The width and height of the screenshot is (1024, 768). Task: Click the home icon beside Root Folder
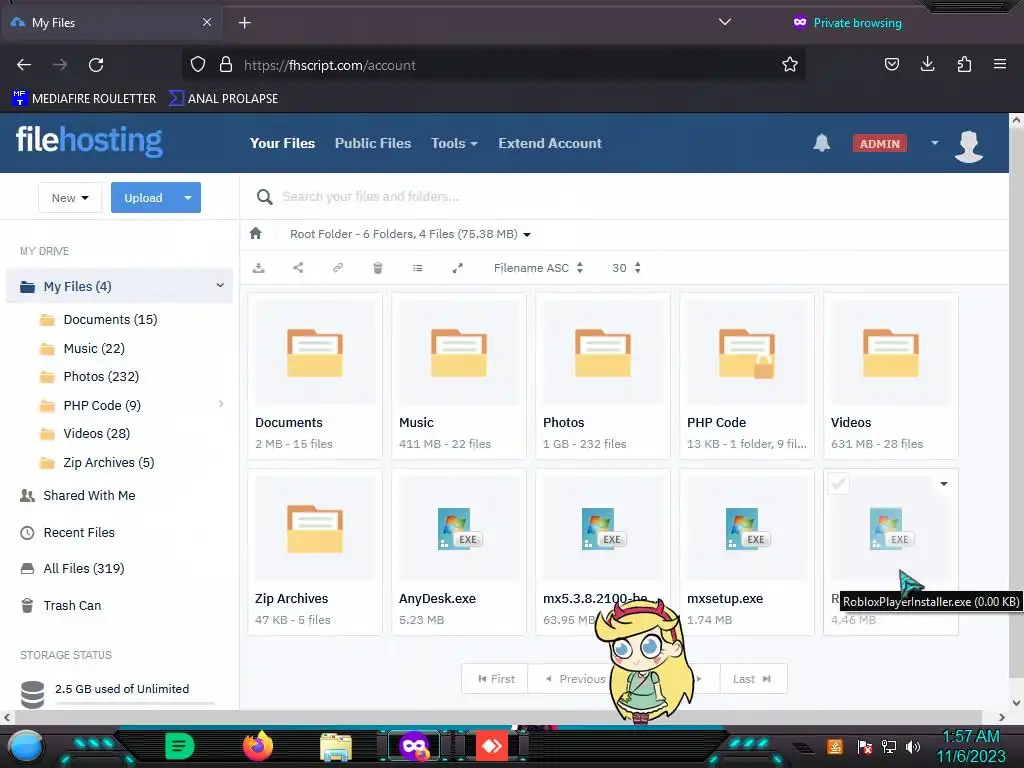(255, 233)
